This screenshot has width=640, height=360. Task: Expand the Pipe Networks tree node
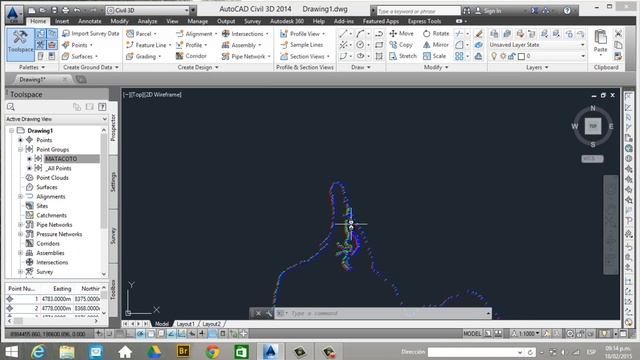click(20, 224)
